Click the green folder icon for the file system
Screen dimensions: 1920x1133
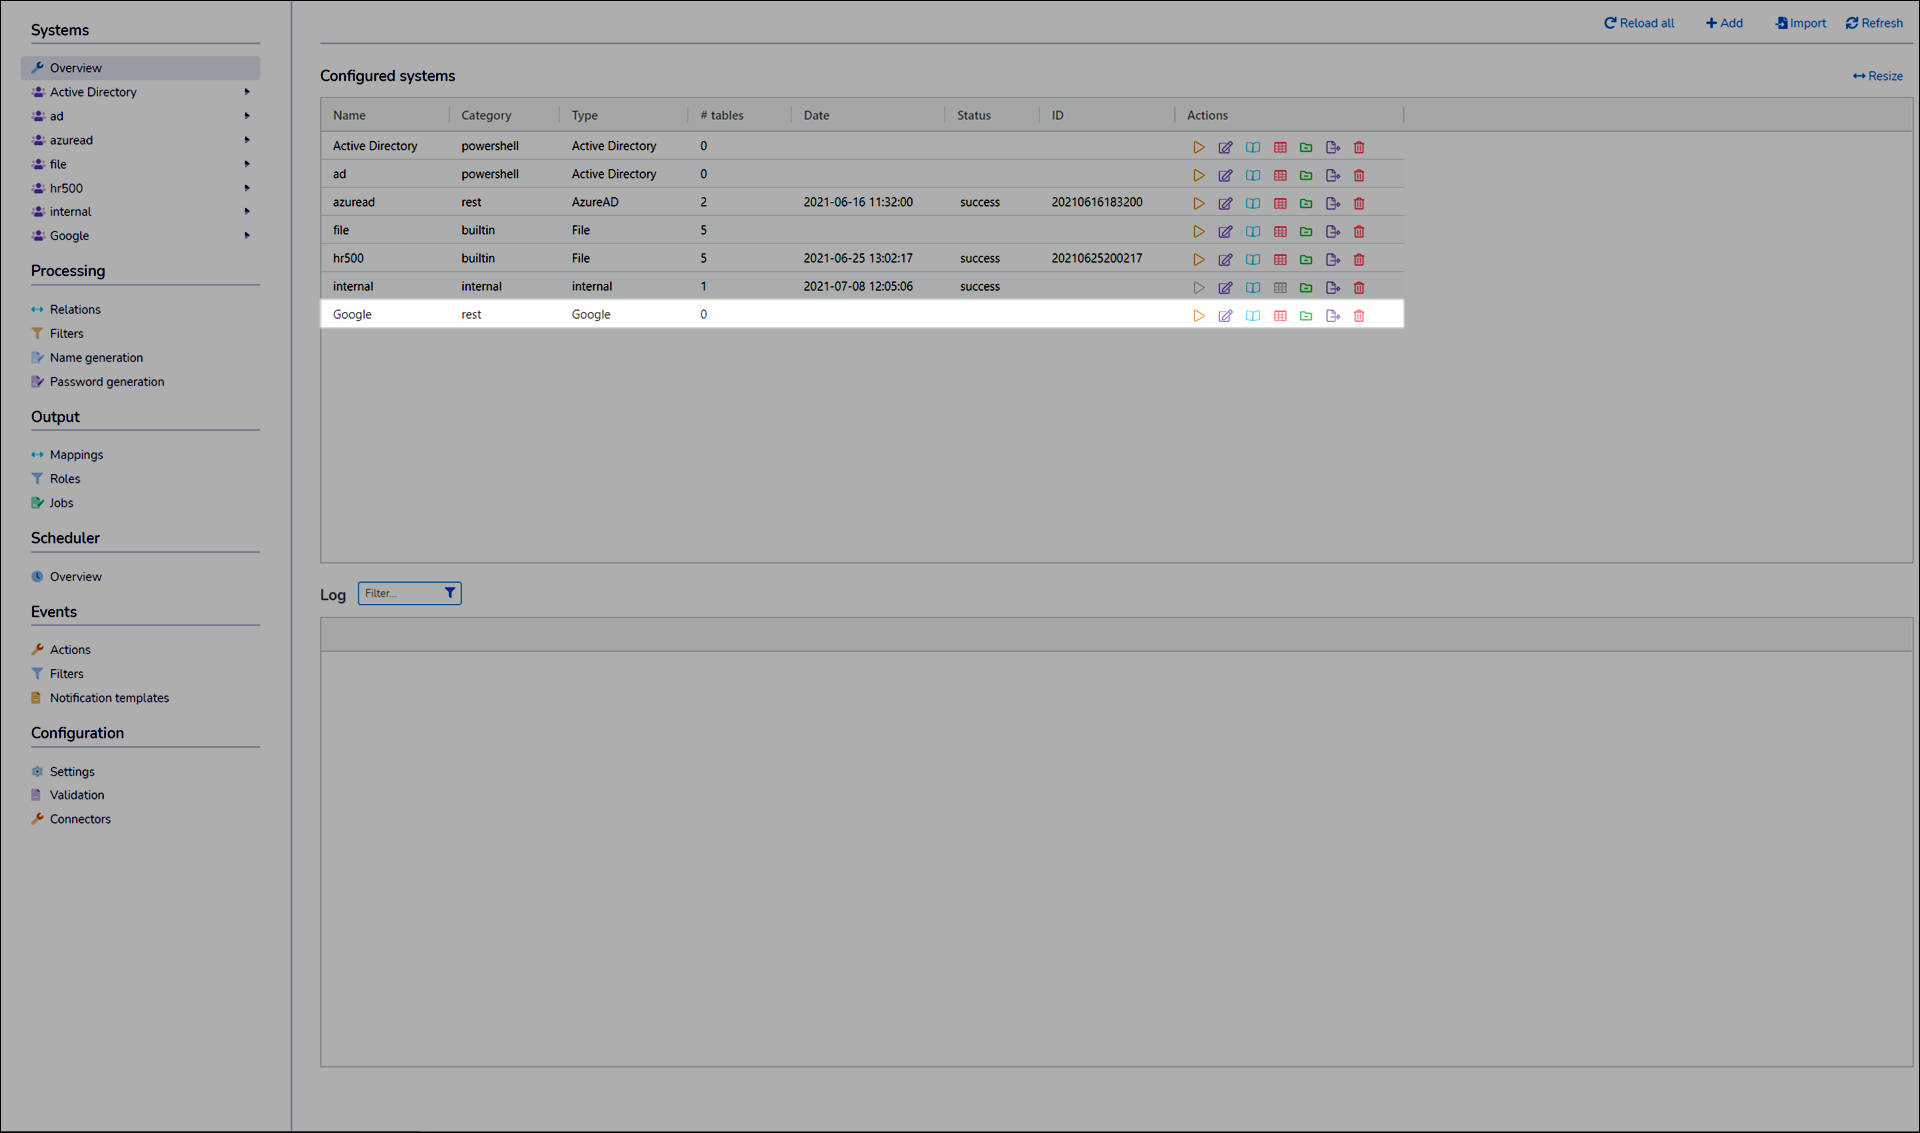tap(1306, 232)
